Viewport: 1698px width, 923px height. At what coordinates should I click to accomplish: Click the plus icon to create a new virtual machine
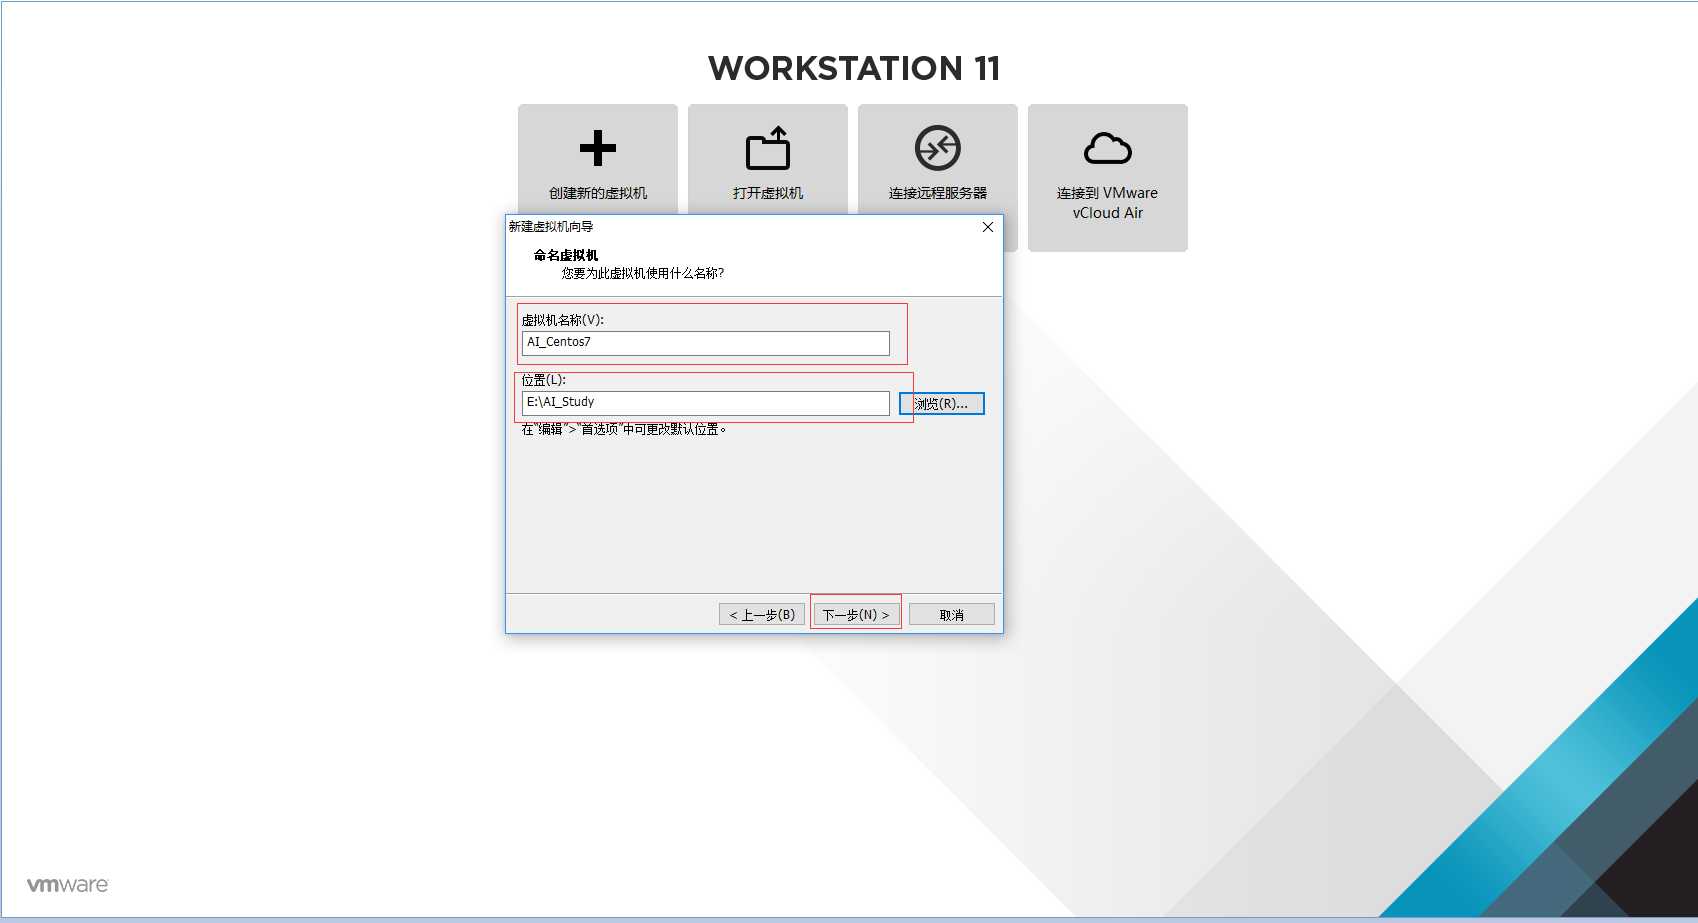tap(598, 148)
